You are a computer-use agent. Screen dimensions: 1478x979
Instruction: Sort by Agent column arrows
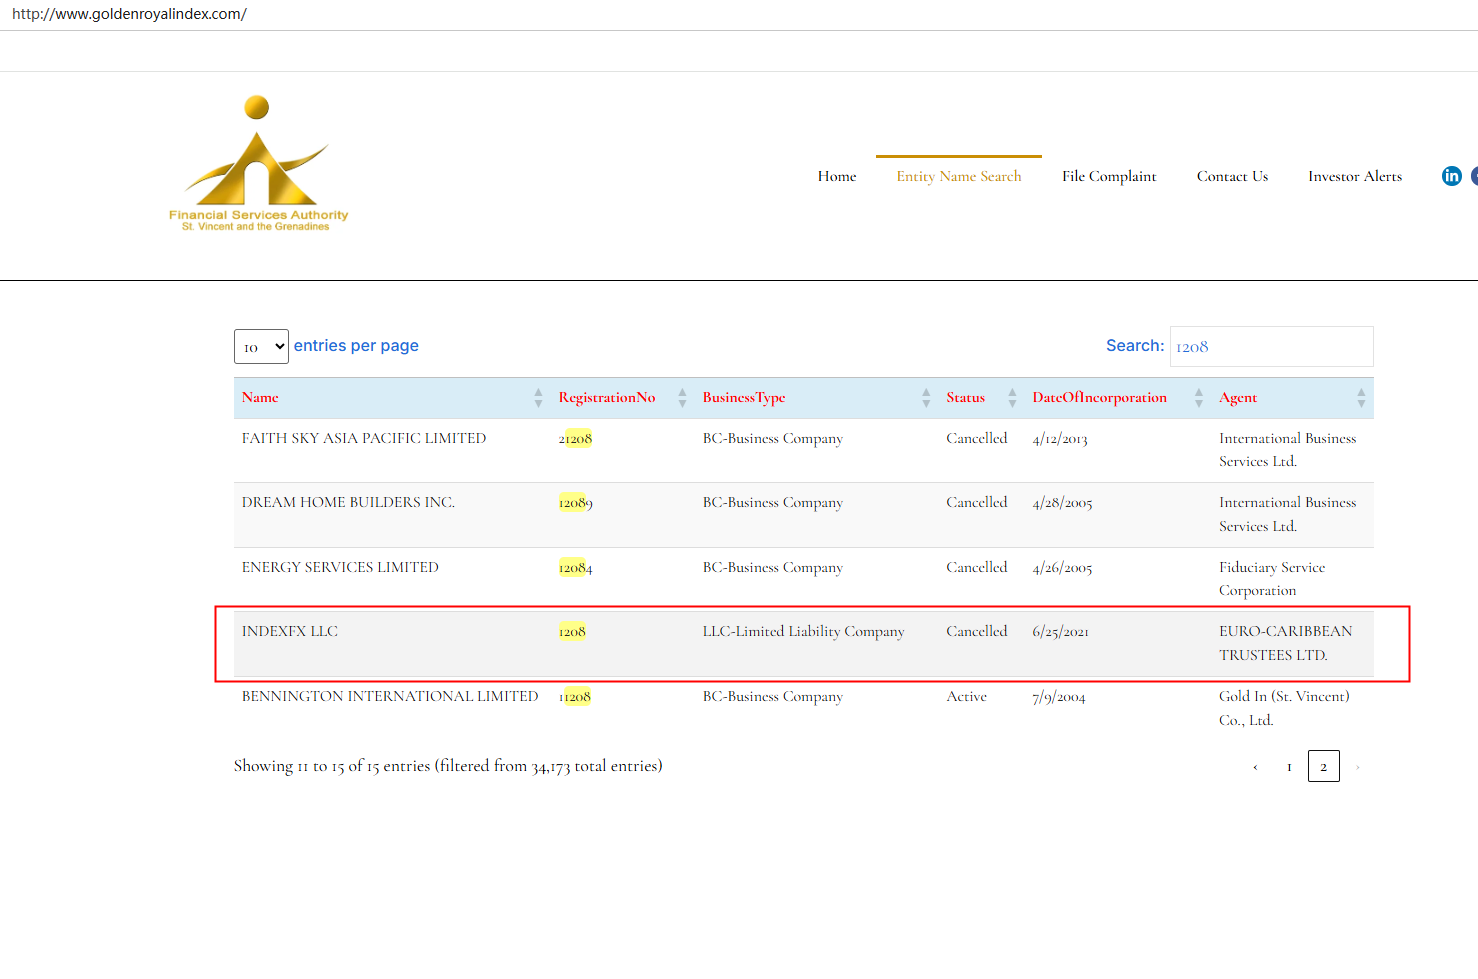click(x=1361, y=398)
